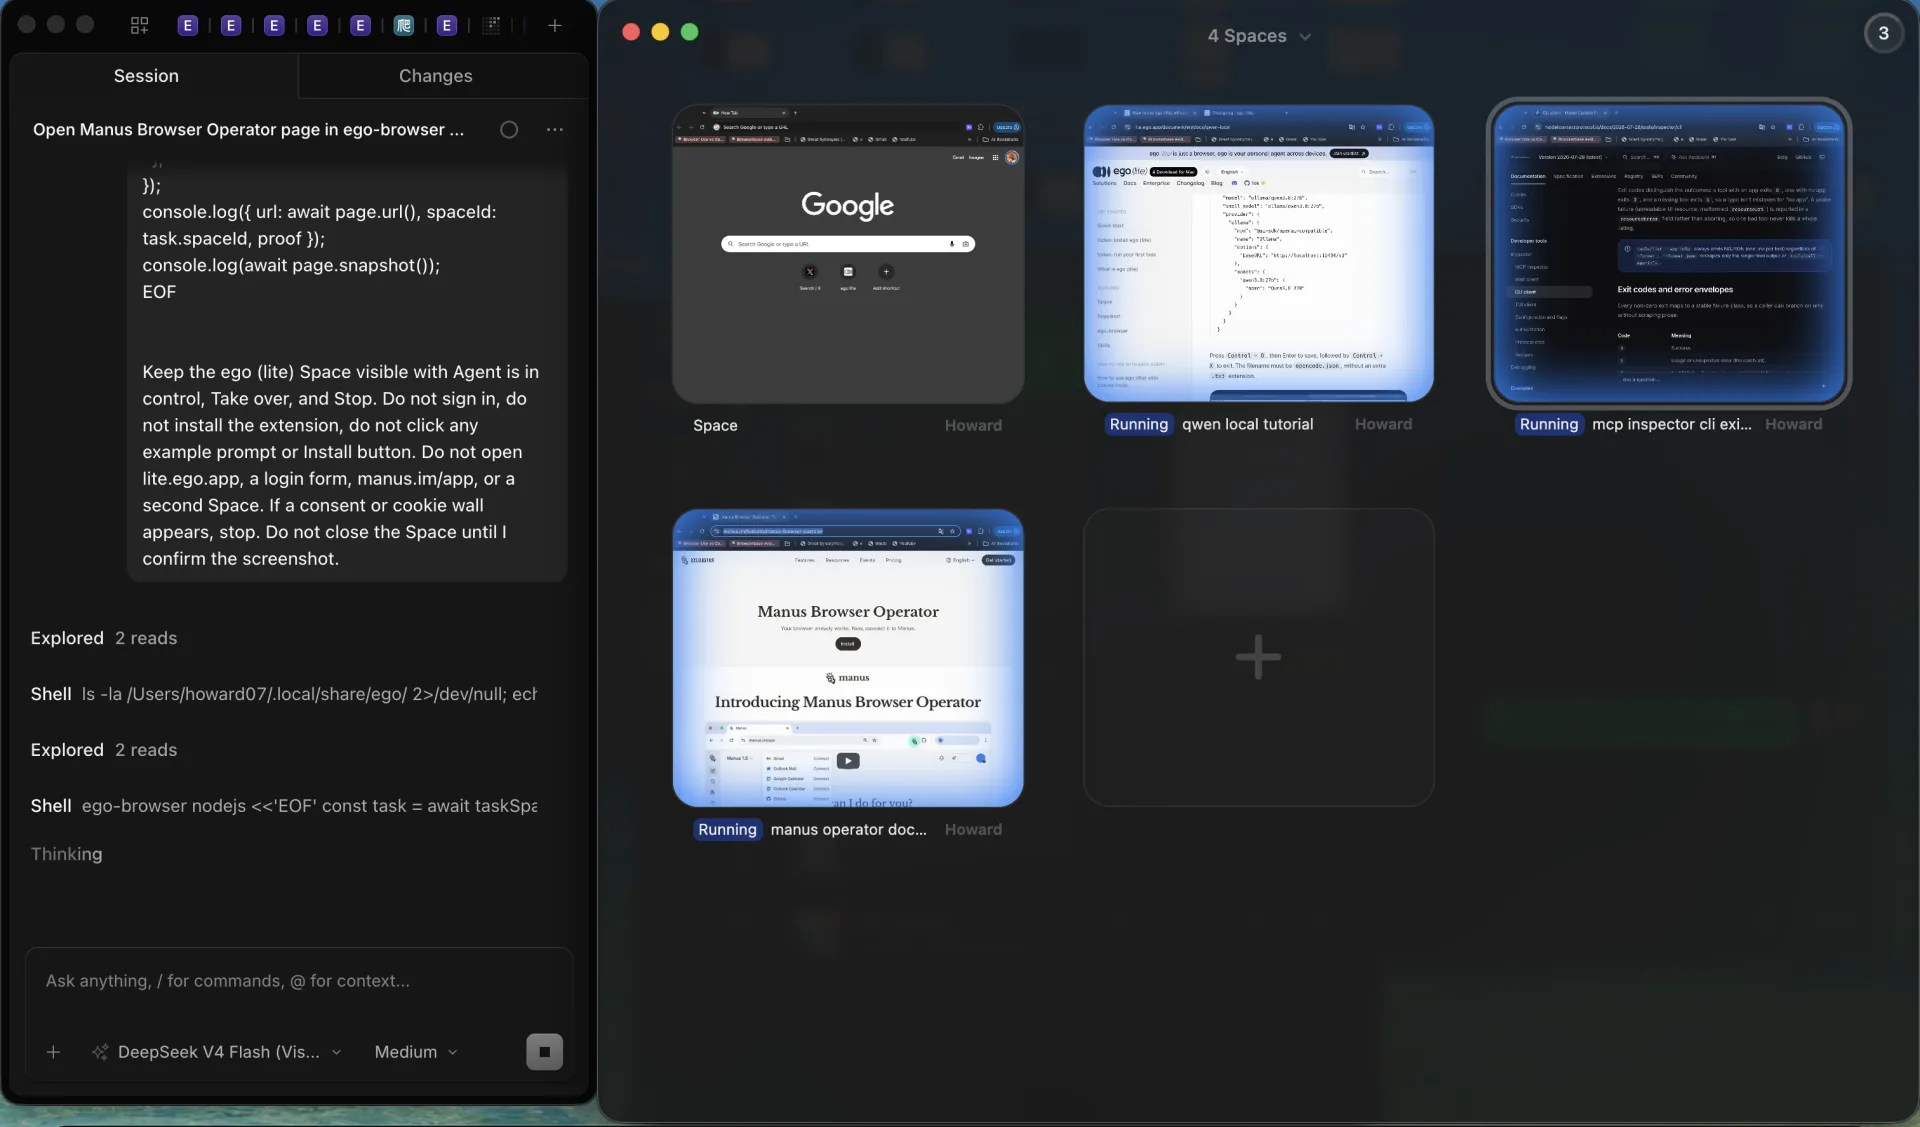Click the 'mcp inspector cli exi...' title text

(1672, 424)
